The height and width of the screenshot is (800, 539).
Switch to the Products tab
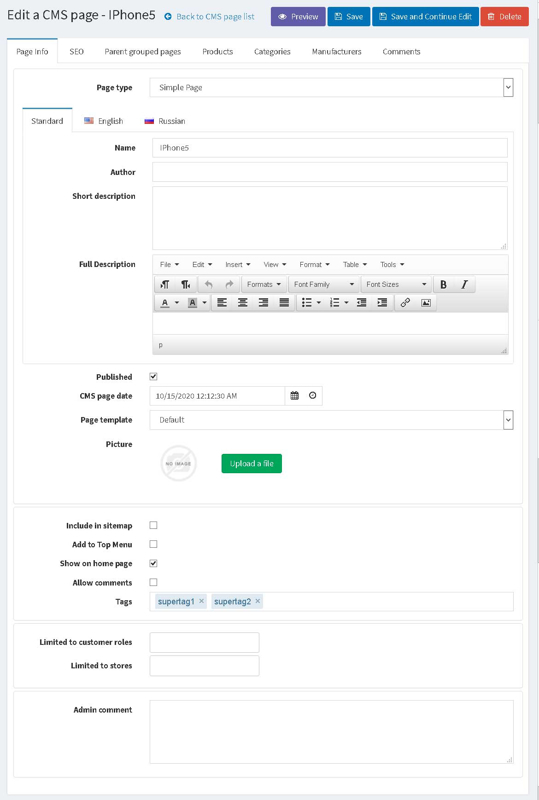pyautogui.click(x=217, y=52)
